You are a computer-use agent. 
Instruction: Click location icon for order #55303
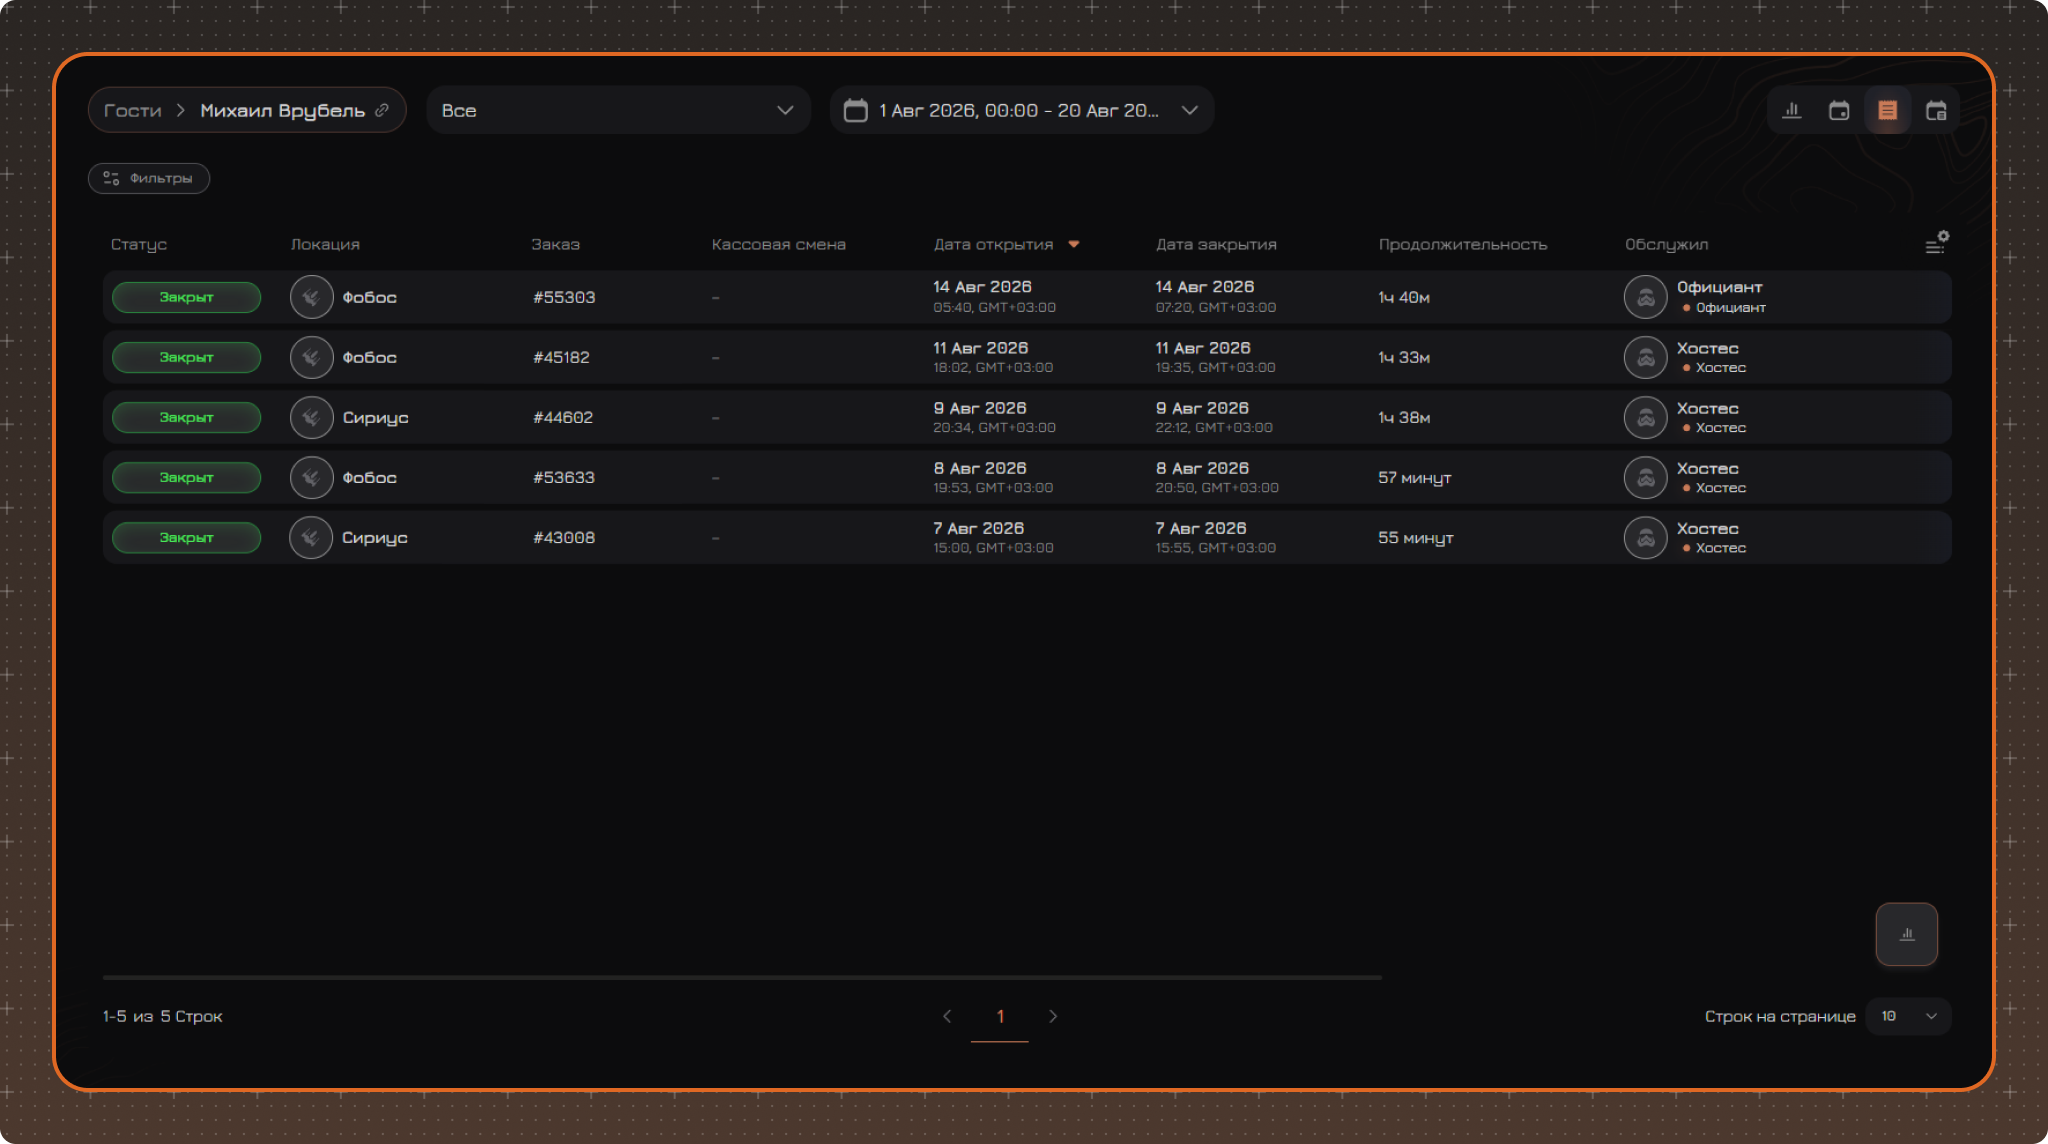pos(311,297)
